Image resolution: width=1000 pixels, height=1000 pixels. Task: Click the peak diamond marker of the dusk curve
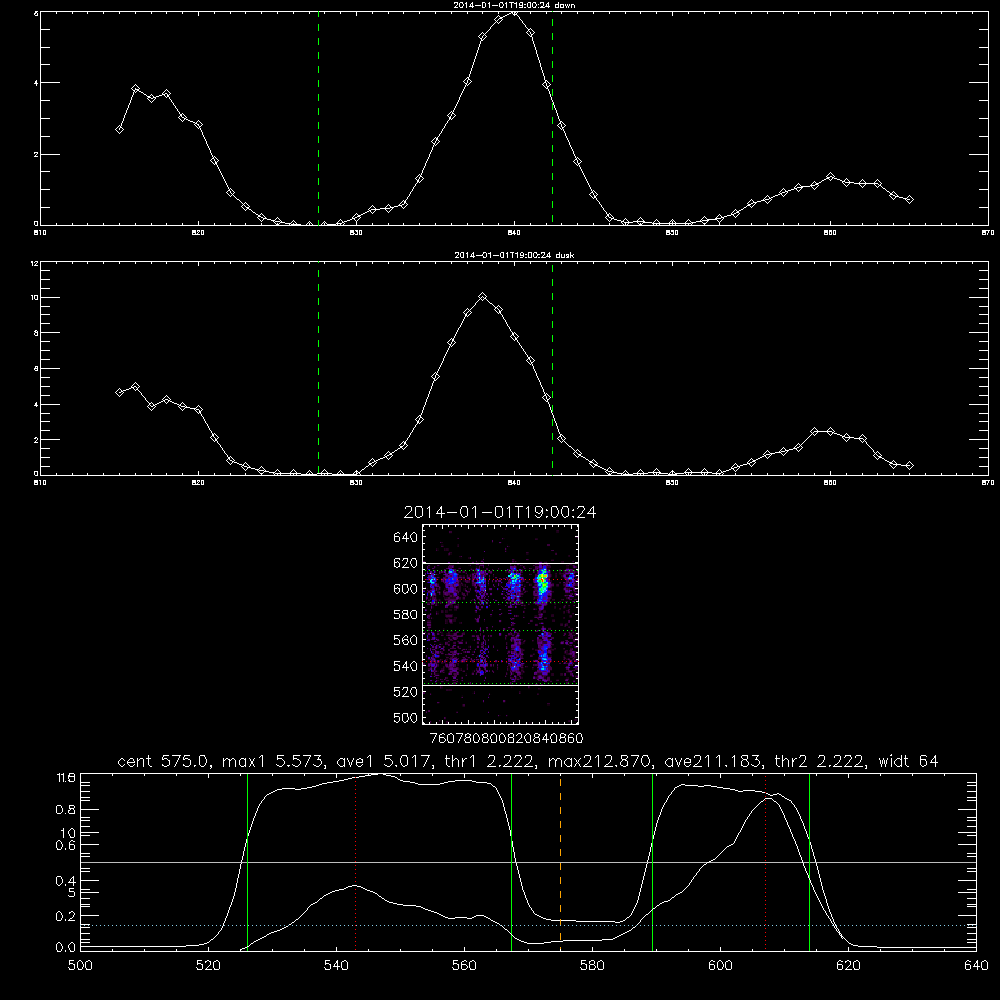pyautogui.click(x=483, y=297)
